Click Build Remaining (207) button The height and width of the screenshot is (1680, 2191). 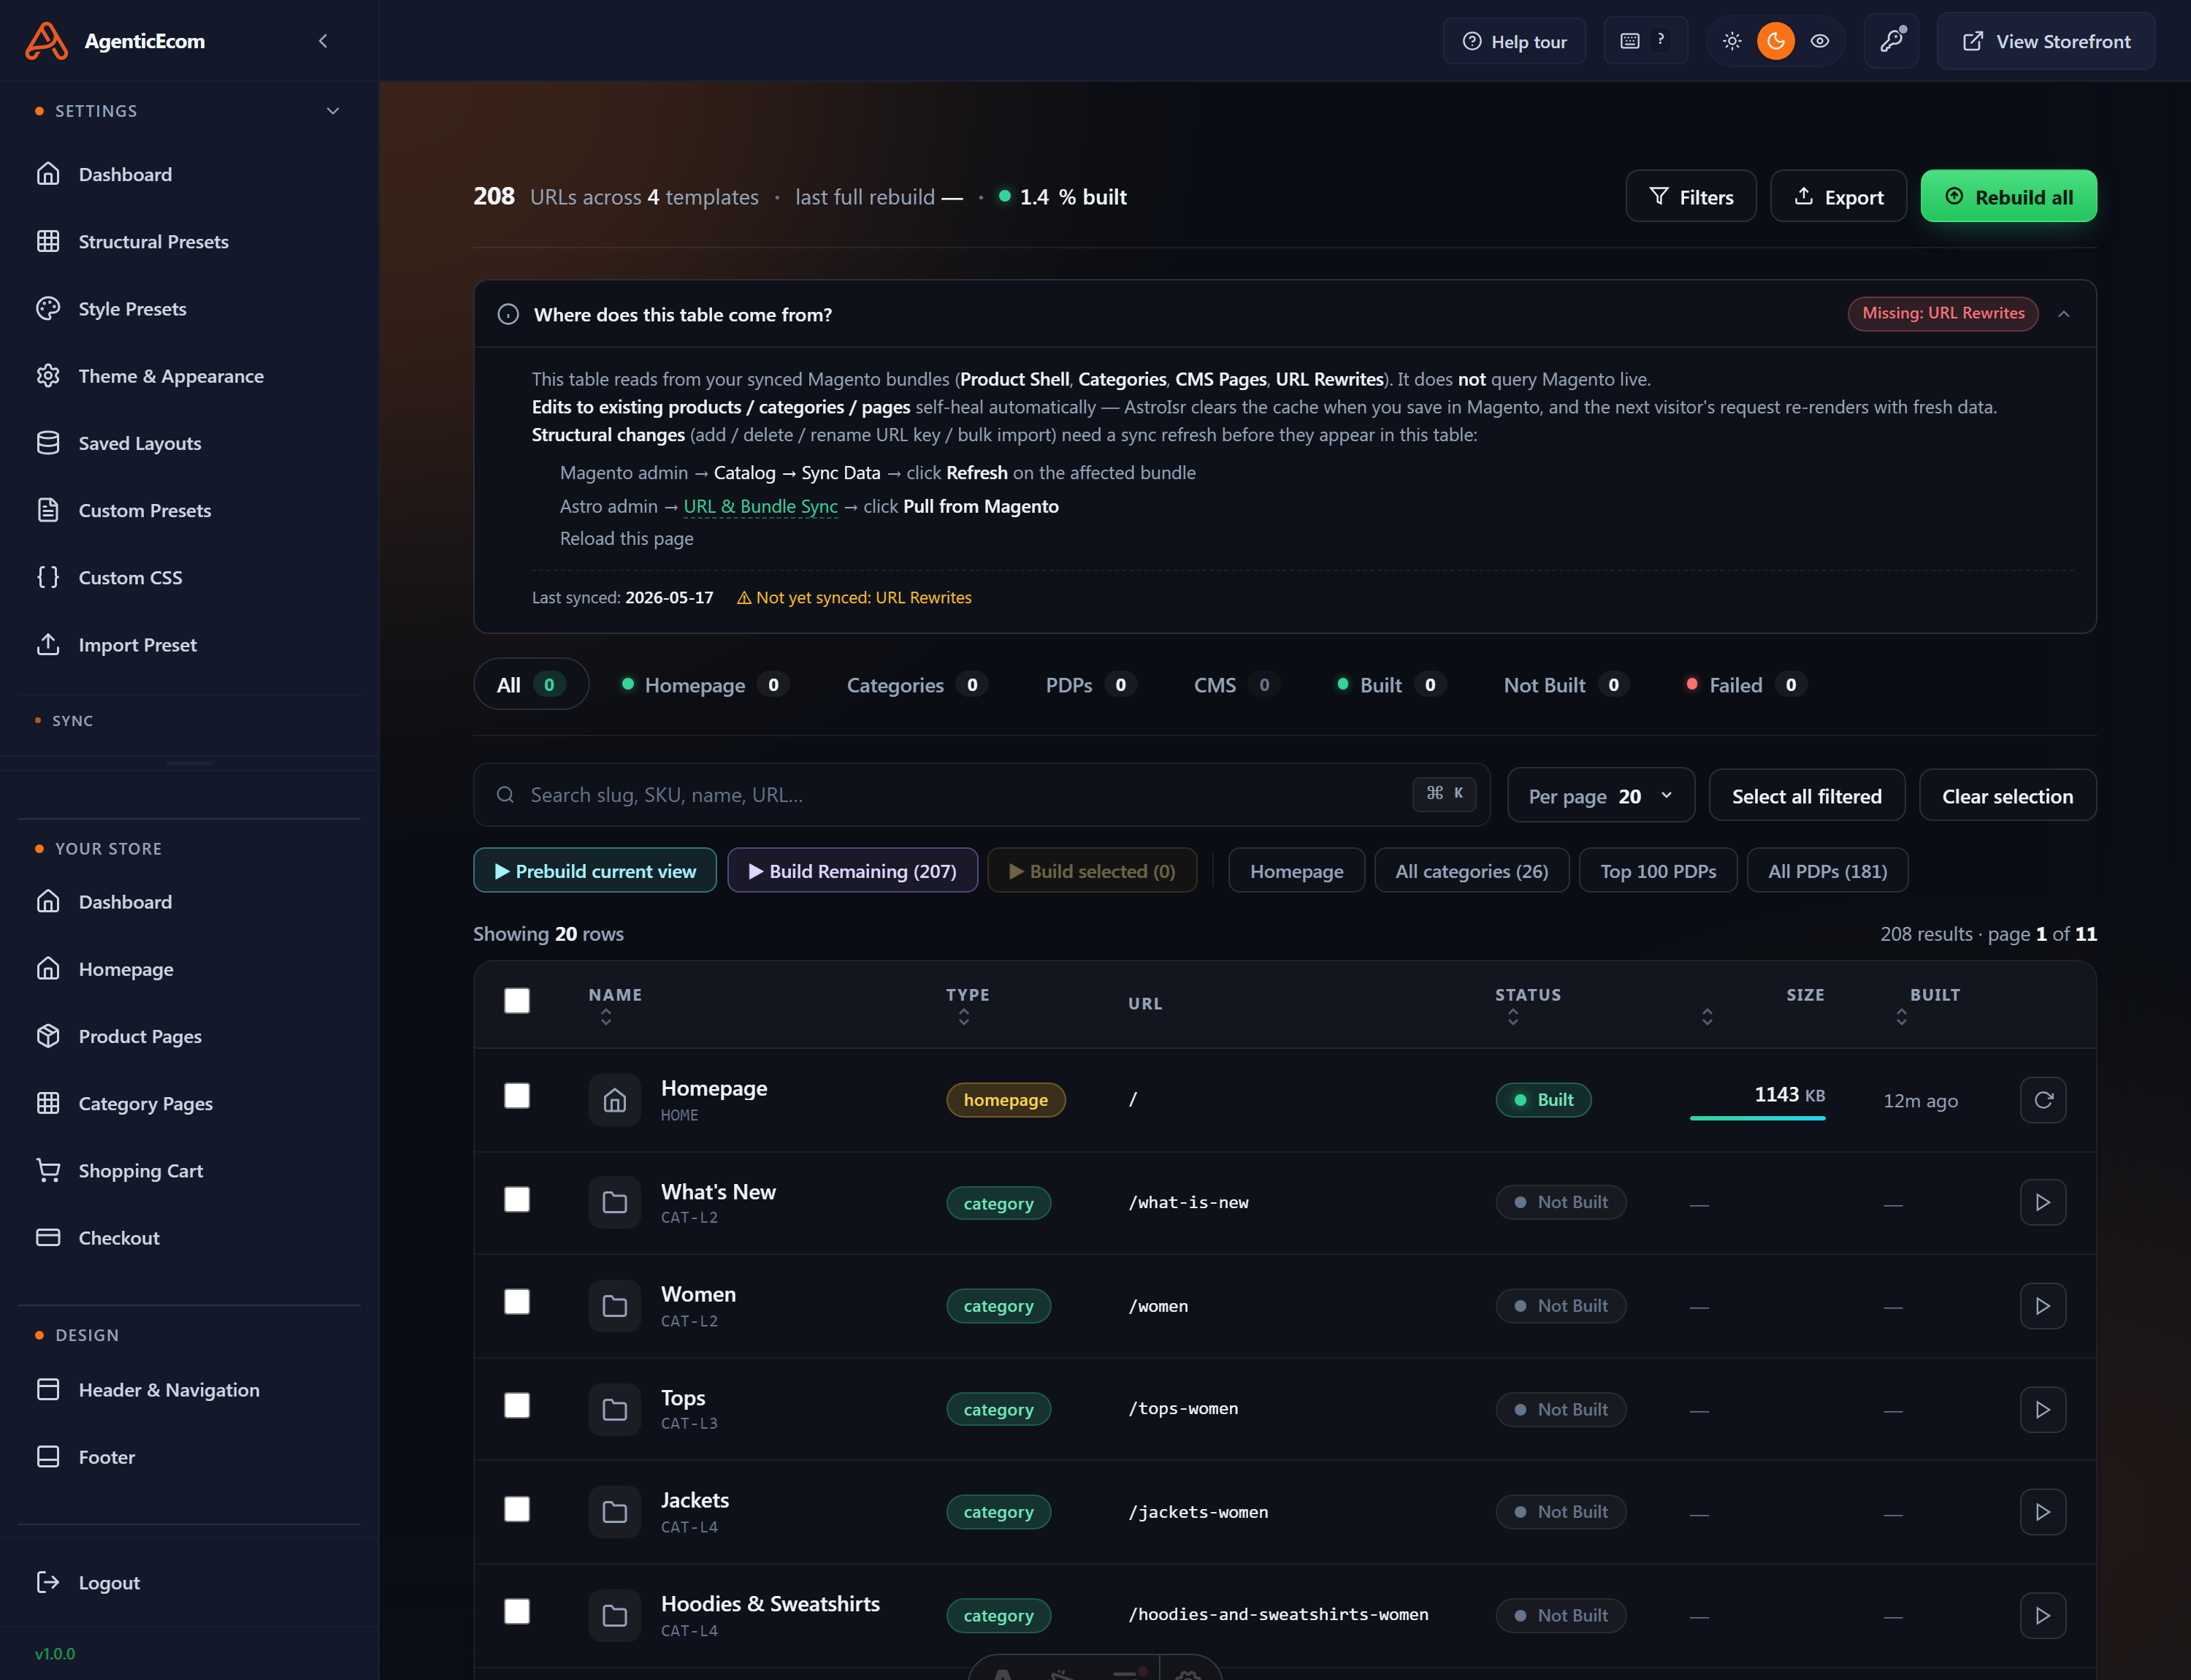coord(852,871)
